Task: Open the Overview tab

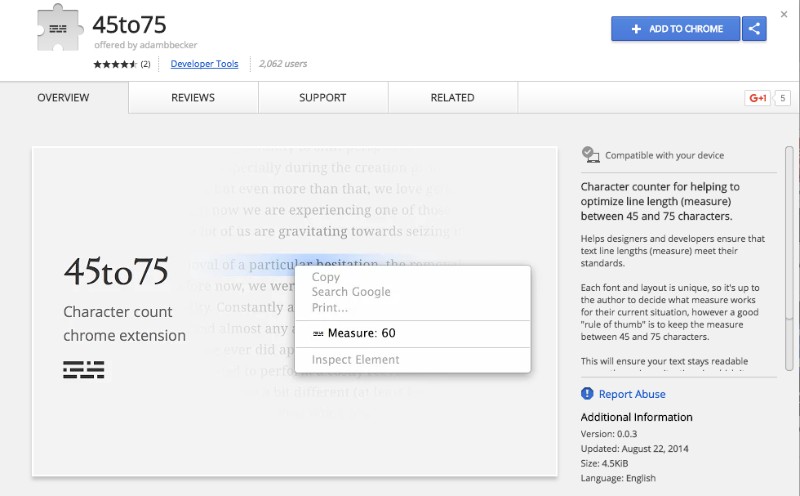Action: coord(64,97)
